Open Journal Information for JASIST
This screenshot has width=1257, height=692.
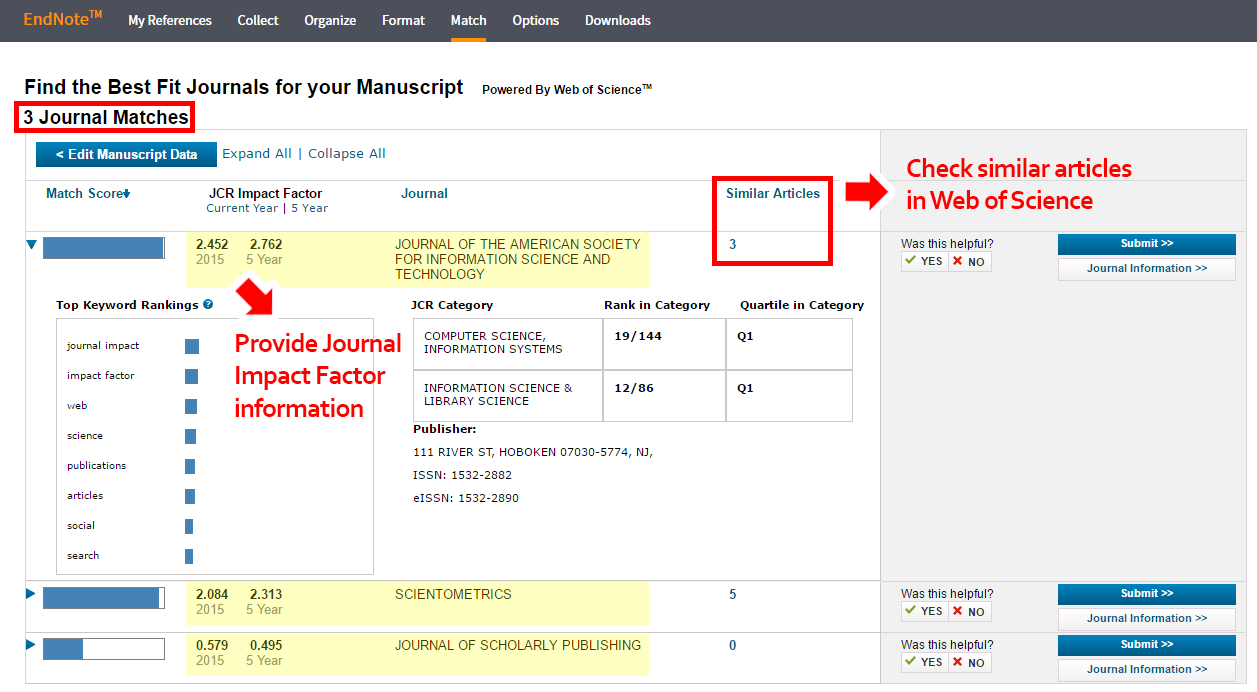pos(1147,269)
